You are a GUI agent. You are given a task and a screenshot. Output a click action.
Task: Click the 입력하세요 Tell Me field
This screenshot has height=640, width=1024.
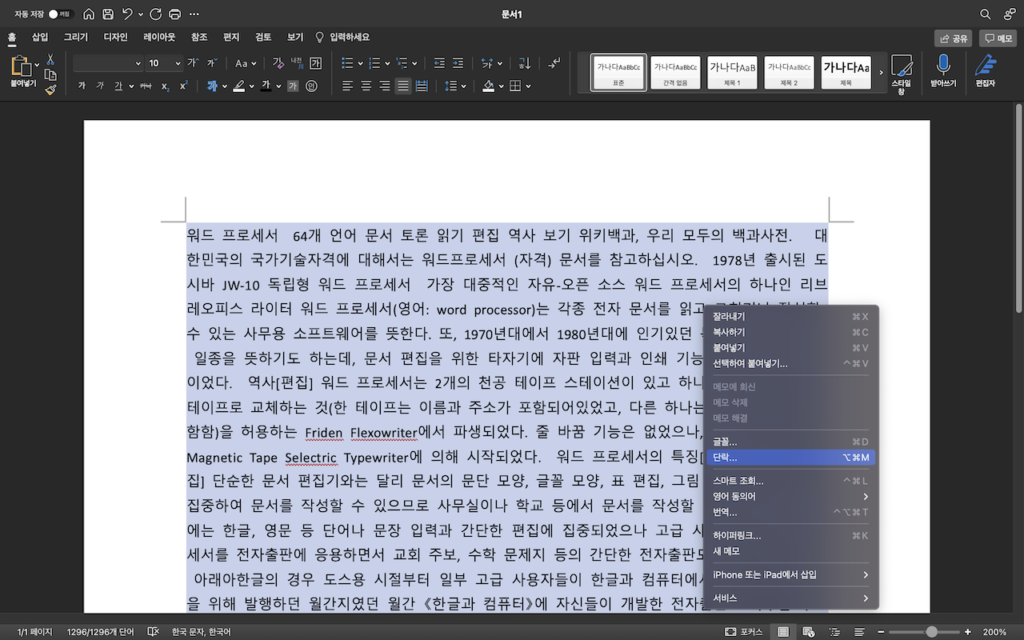point(343,37)
